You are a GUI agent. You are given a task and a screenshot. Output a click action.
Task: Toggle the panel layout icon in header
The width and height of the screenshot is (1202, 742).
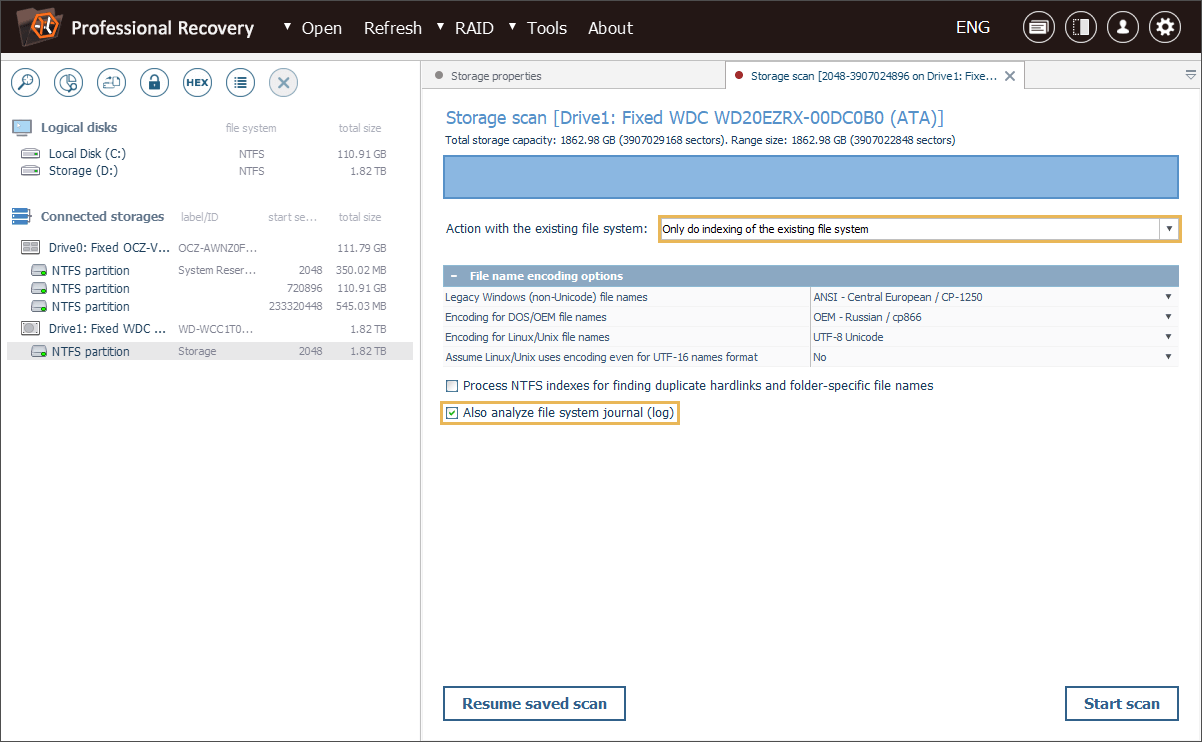[1081, 28]
